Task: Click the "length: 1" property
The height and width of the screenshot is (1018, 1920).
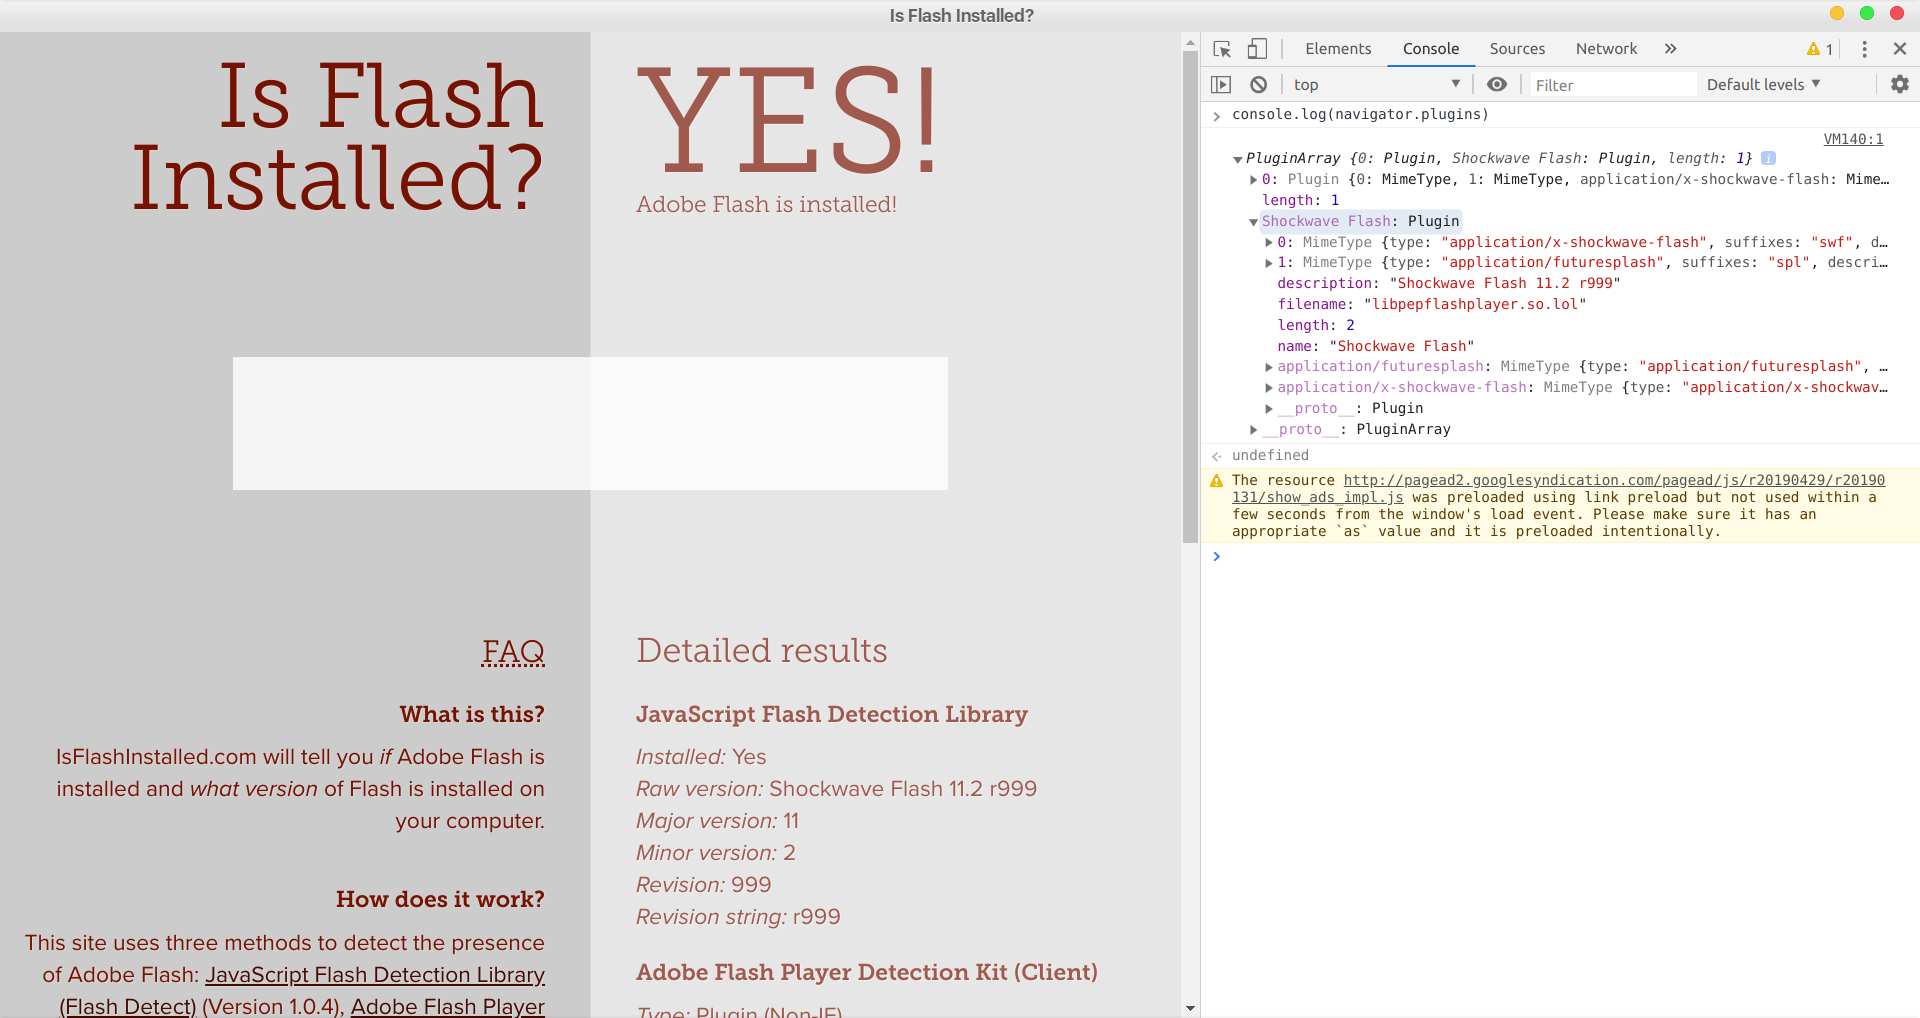Action: [1300, 201]
